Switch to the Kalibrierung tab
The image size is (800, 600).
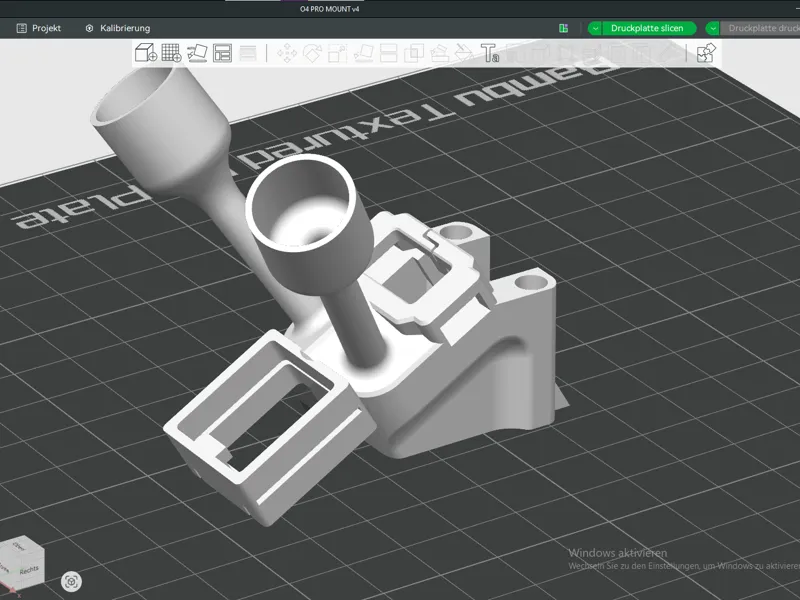pos(118,28)
